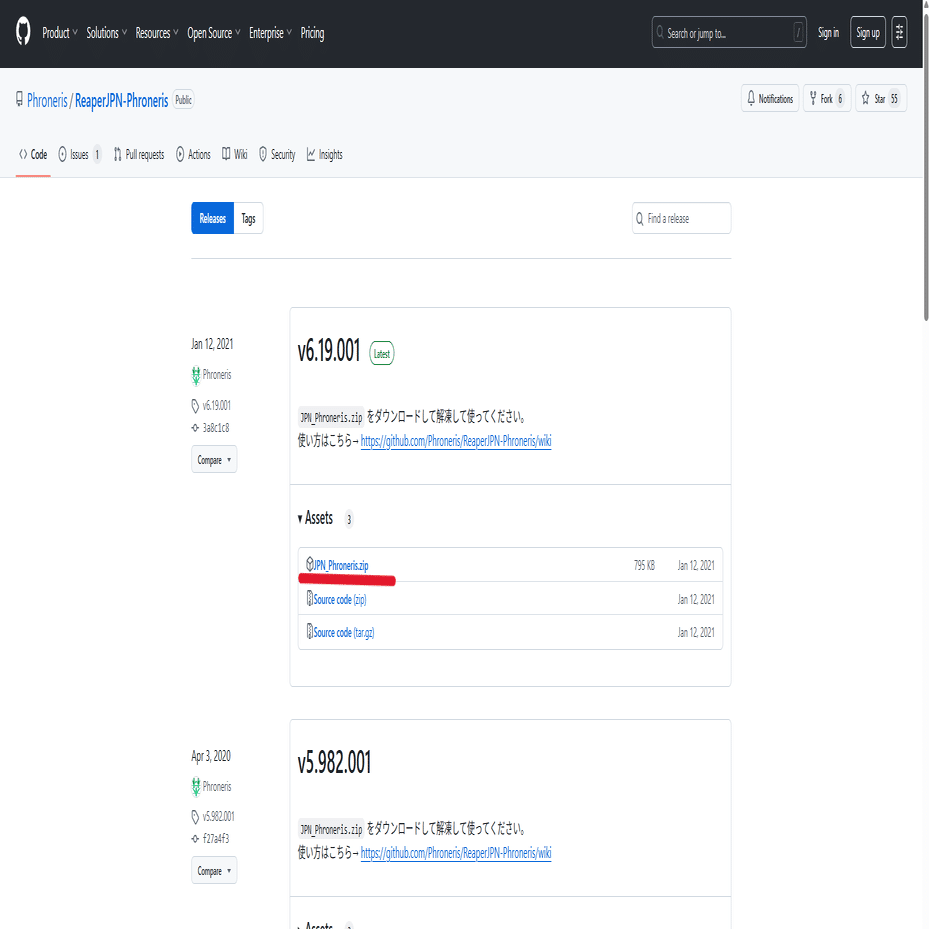
Task: Star the repository
Action: tap(880, 98)
